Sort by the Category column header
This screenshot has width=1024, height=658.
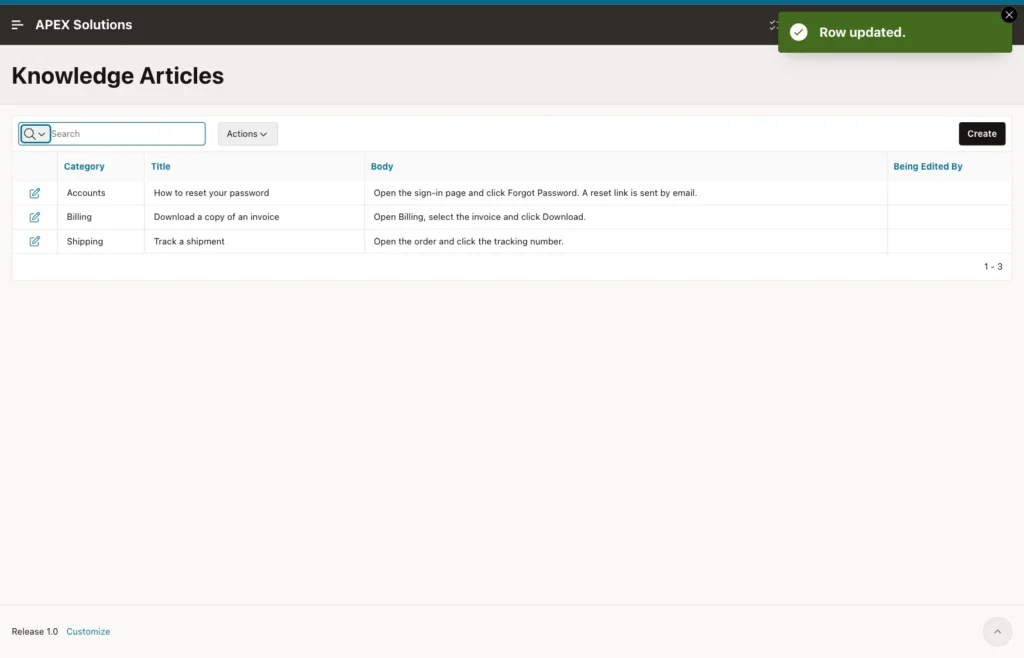click(84, 166)
